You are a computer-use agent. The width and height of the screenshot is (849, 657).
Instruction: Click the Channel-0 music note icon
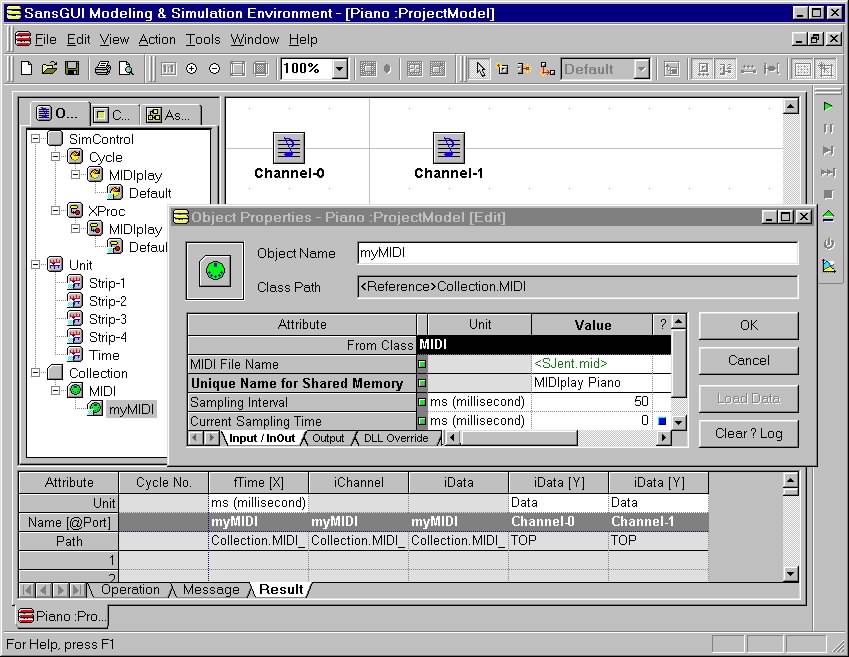pos(289,148)
